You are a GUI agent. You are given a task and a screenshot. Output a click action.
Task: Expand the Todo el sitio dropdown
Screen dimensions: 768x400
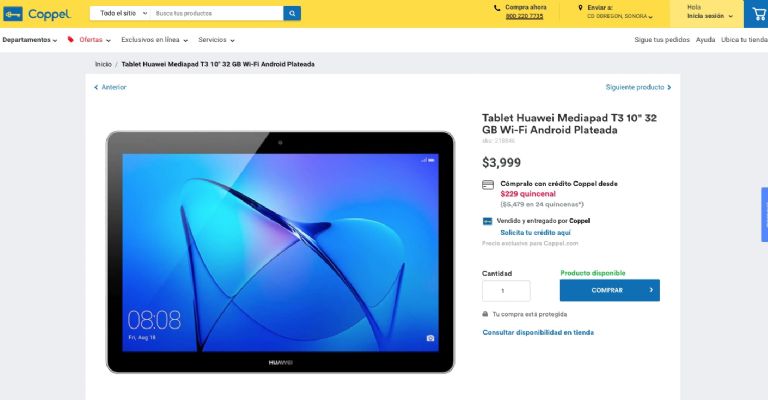point(124,13)
